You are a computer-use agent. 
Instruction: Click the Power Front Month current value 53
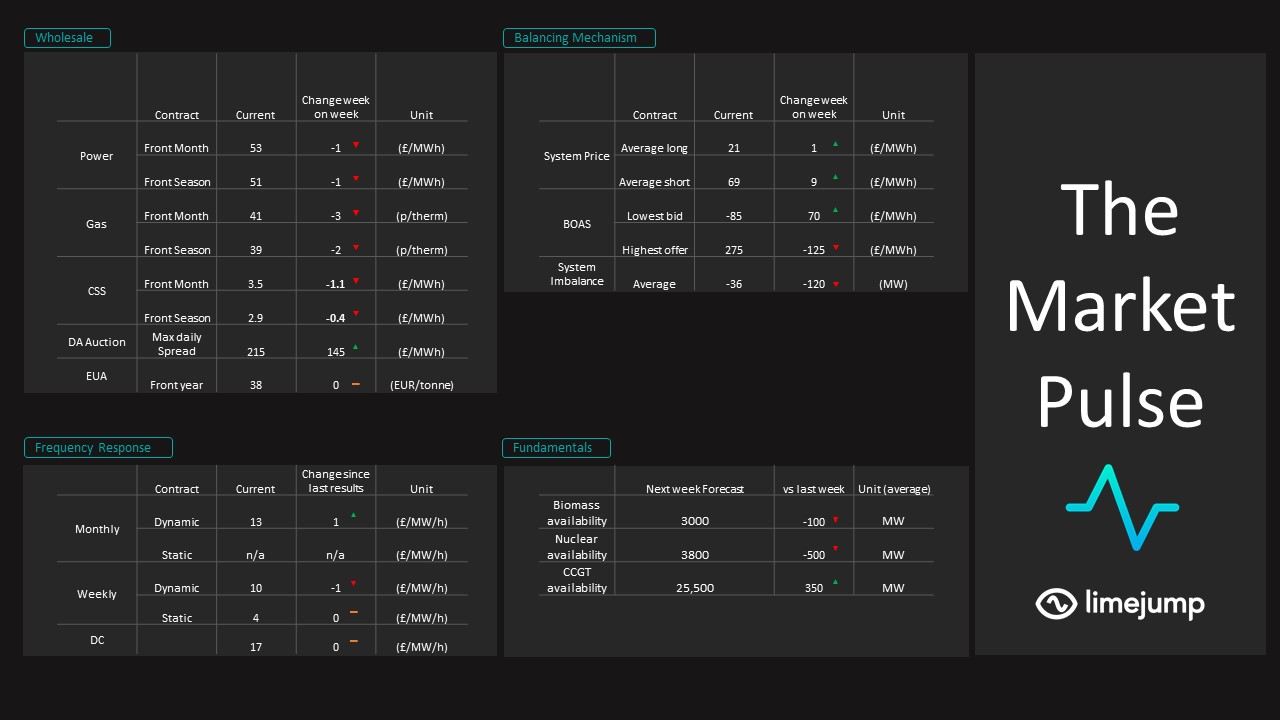[256, 148]
